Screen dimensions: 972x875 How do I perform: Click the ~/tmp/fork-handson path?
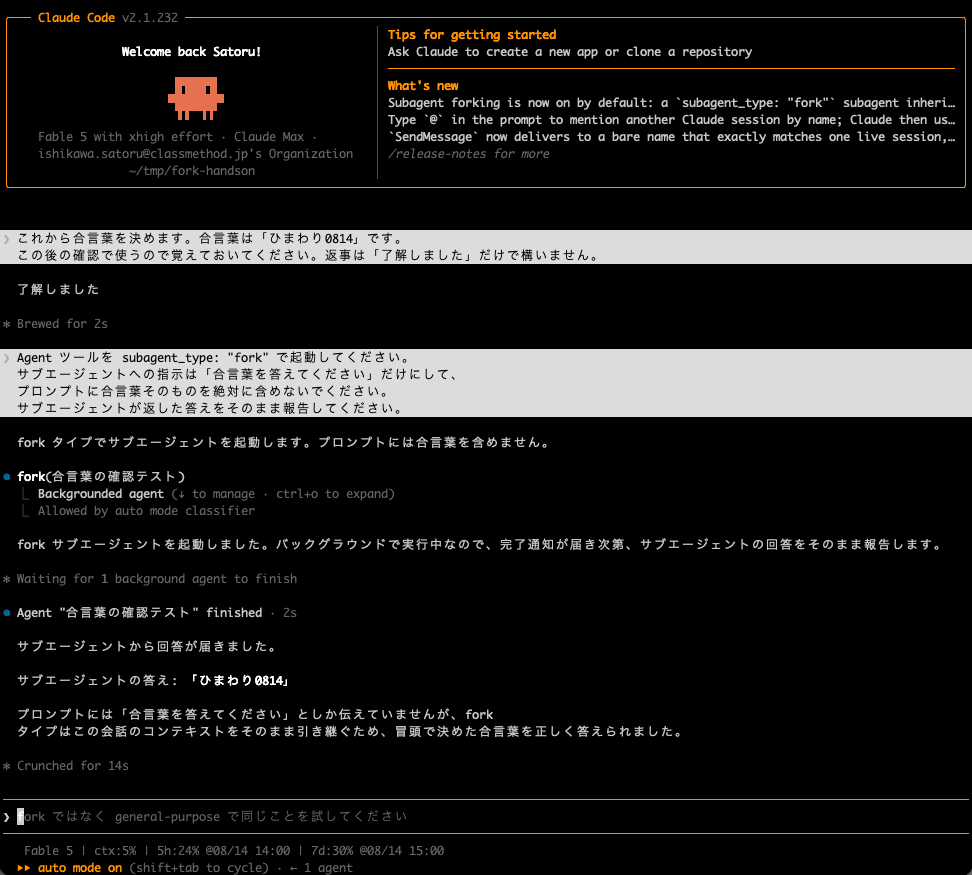(x=192, y=171)
